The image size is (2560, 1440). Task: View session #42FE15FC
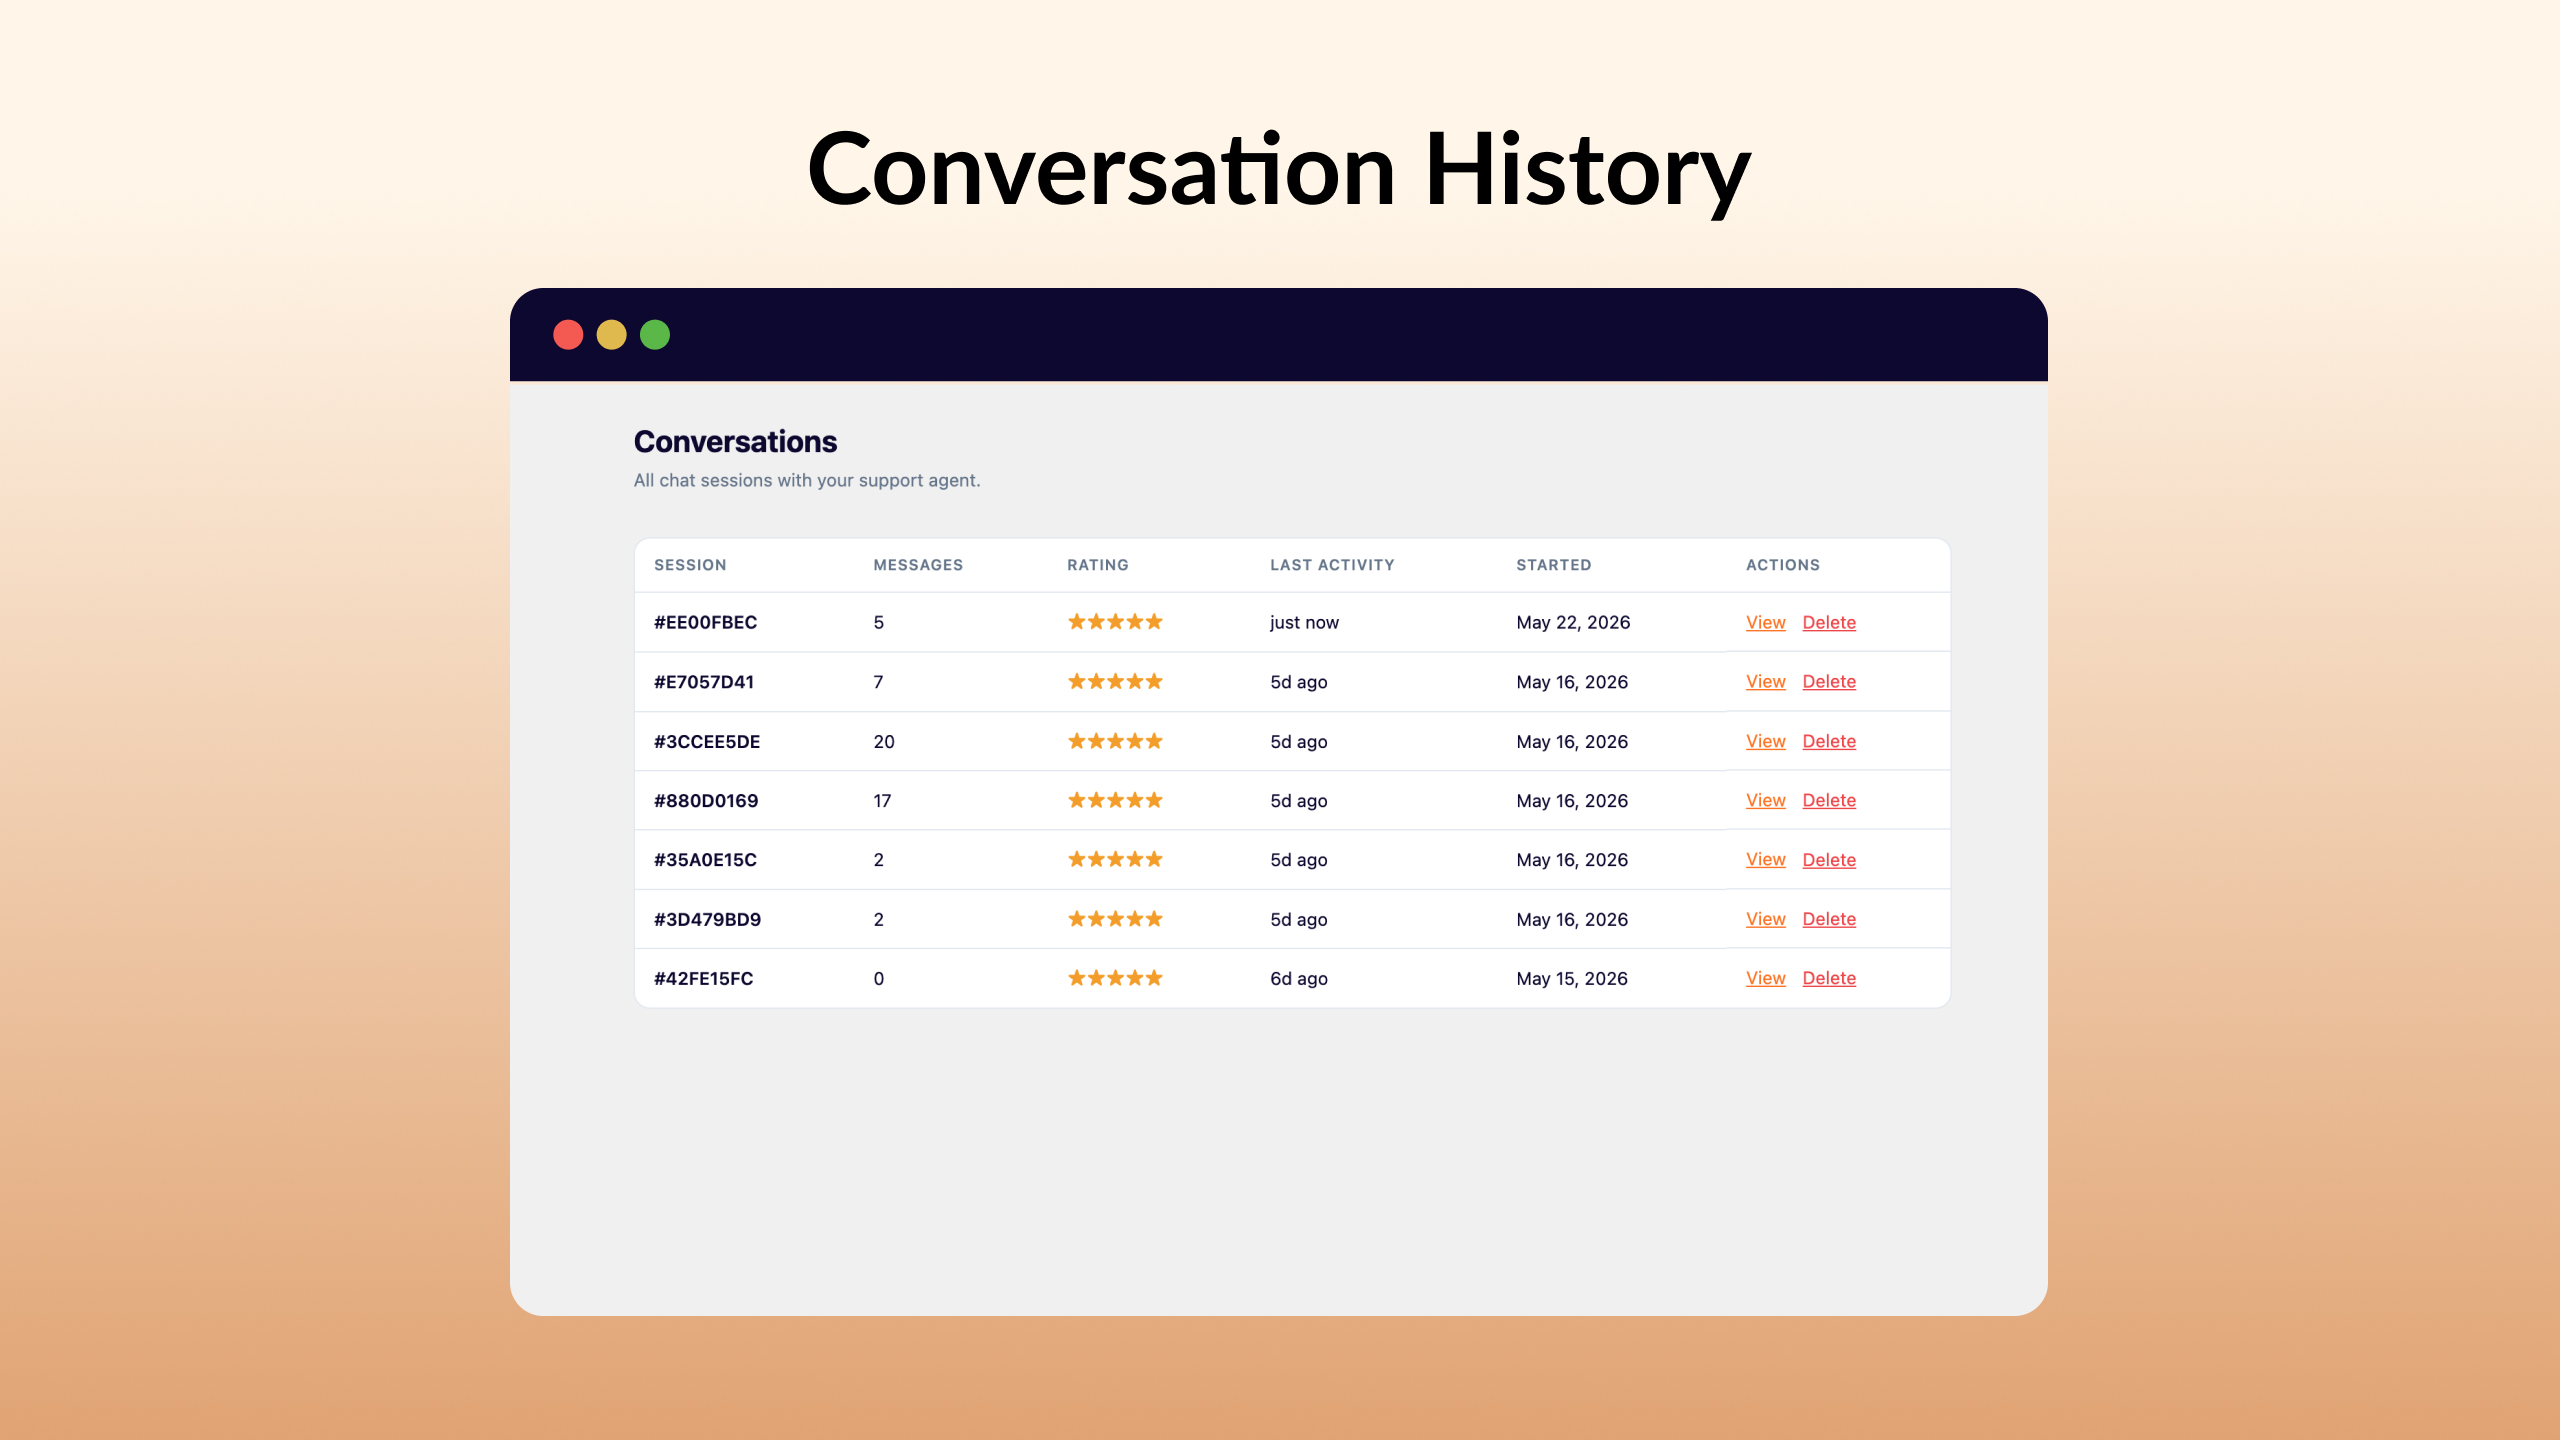coord(1765,978)
